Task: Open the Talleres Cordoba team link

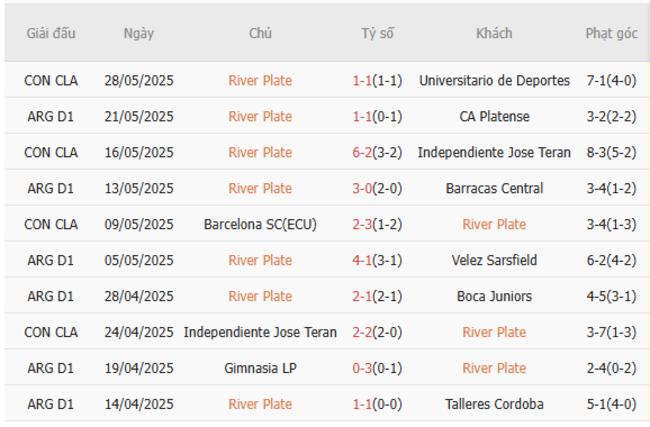Action: tap(494, 404)
